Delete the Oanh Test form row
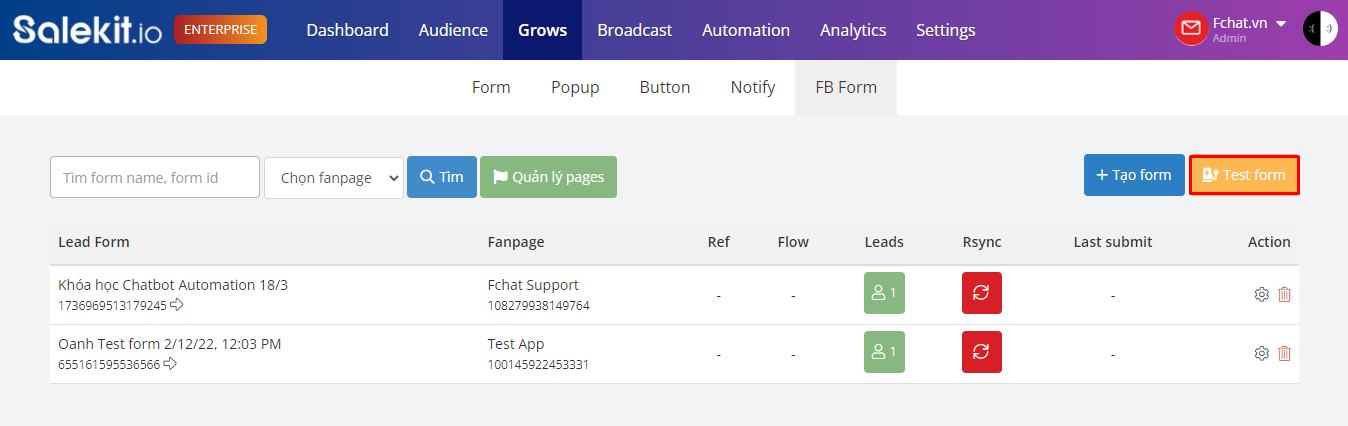Viewport: 1348px width, 426px height. (x=1284, y=353)
